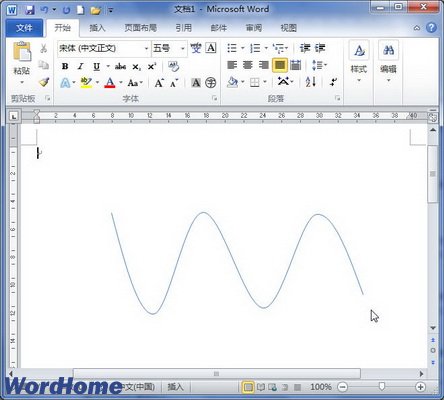Click the enclosed character 字 icon
Image resolution: width=444 pixels, height=400 pixels.
(x=211, y=83)
